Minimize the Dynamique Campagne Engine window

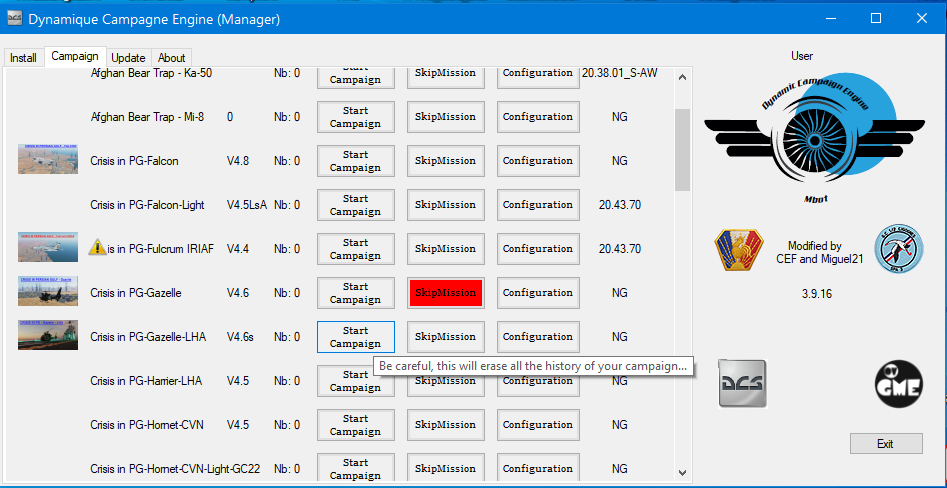(x=830, y=19)
